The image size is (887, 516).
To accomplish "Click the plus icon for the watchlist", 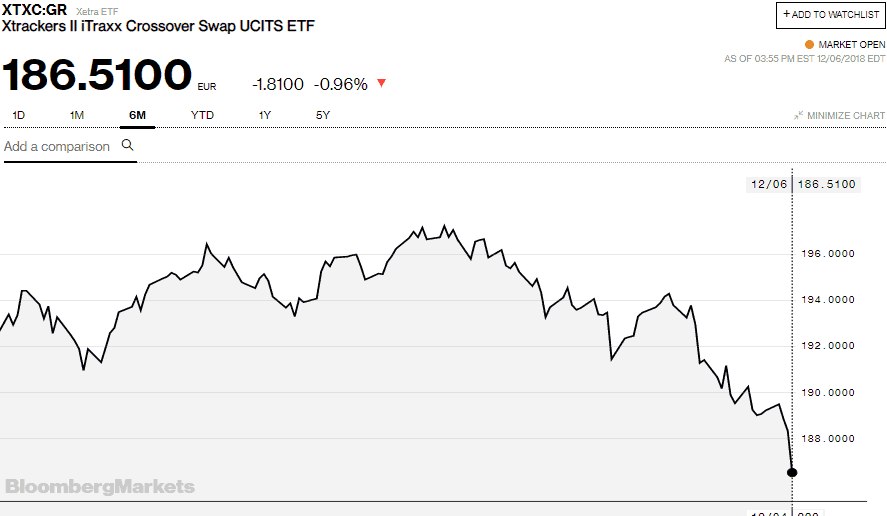I will pyautogui.click(x=787, y=15).
